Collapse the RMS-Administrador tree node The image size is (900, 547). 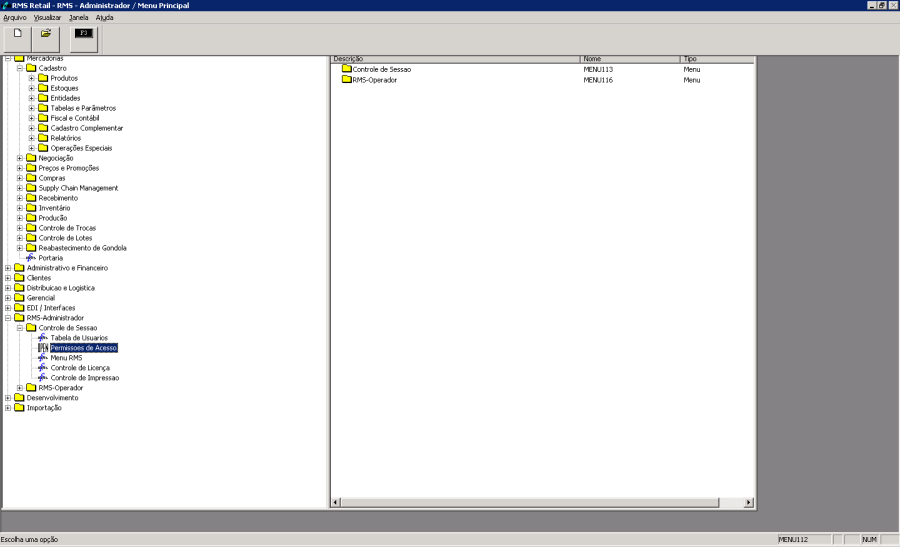8,318
